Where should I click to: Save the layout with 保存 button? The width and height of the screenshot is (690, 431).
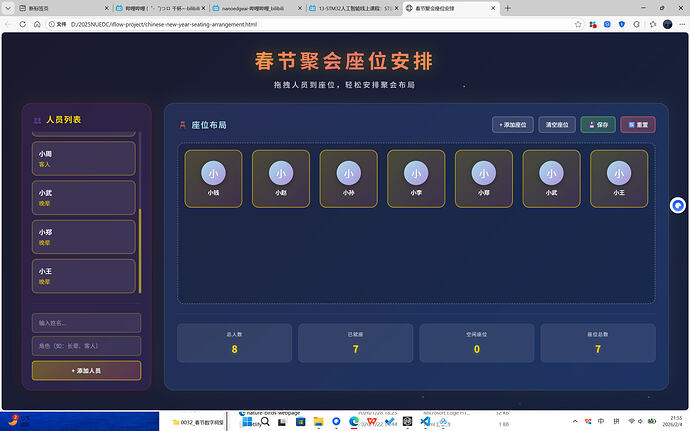tap(598, 125)
